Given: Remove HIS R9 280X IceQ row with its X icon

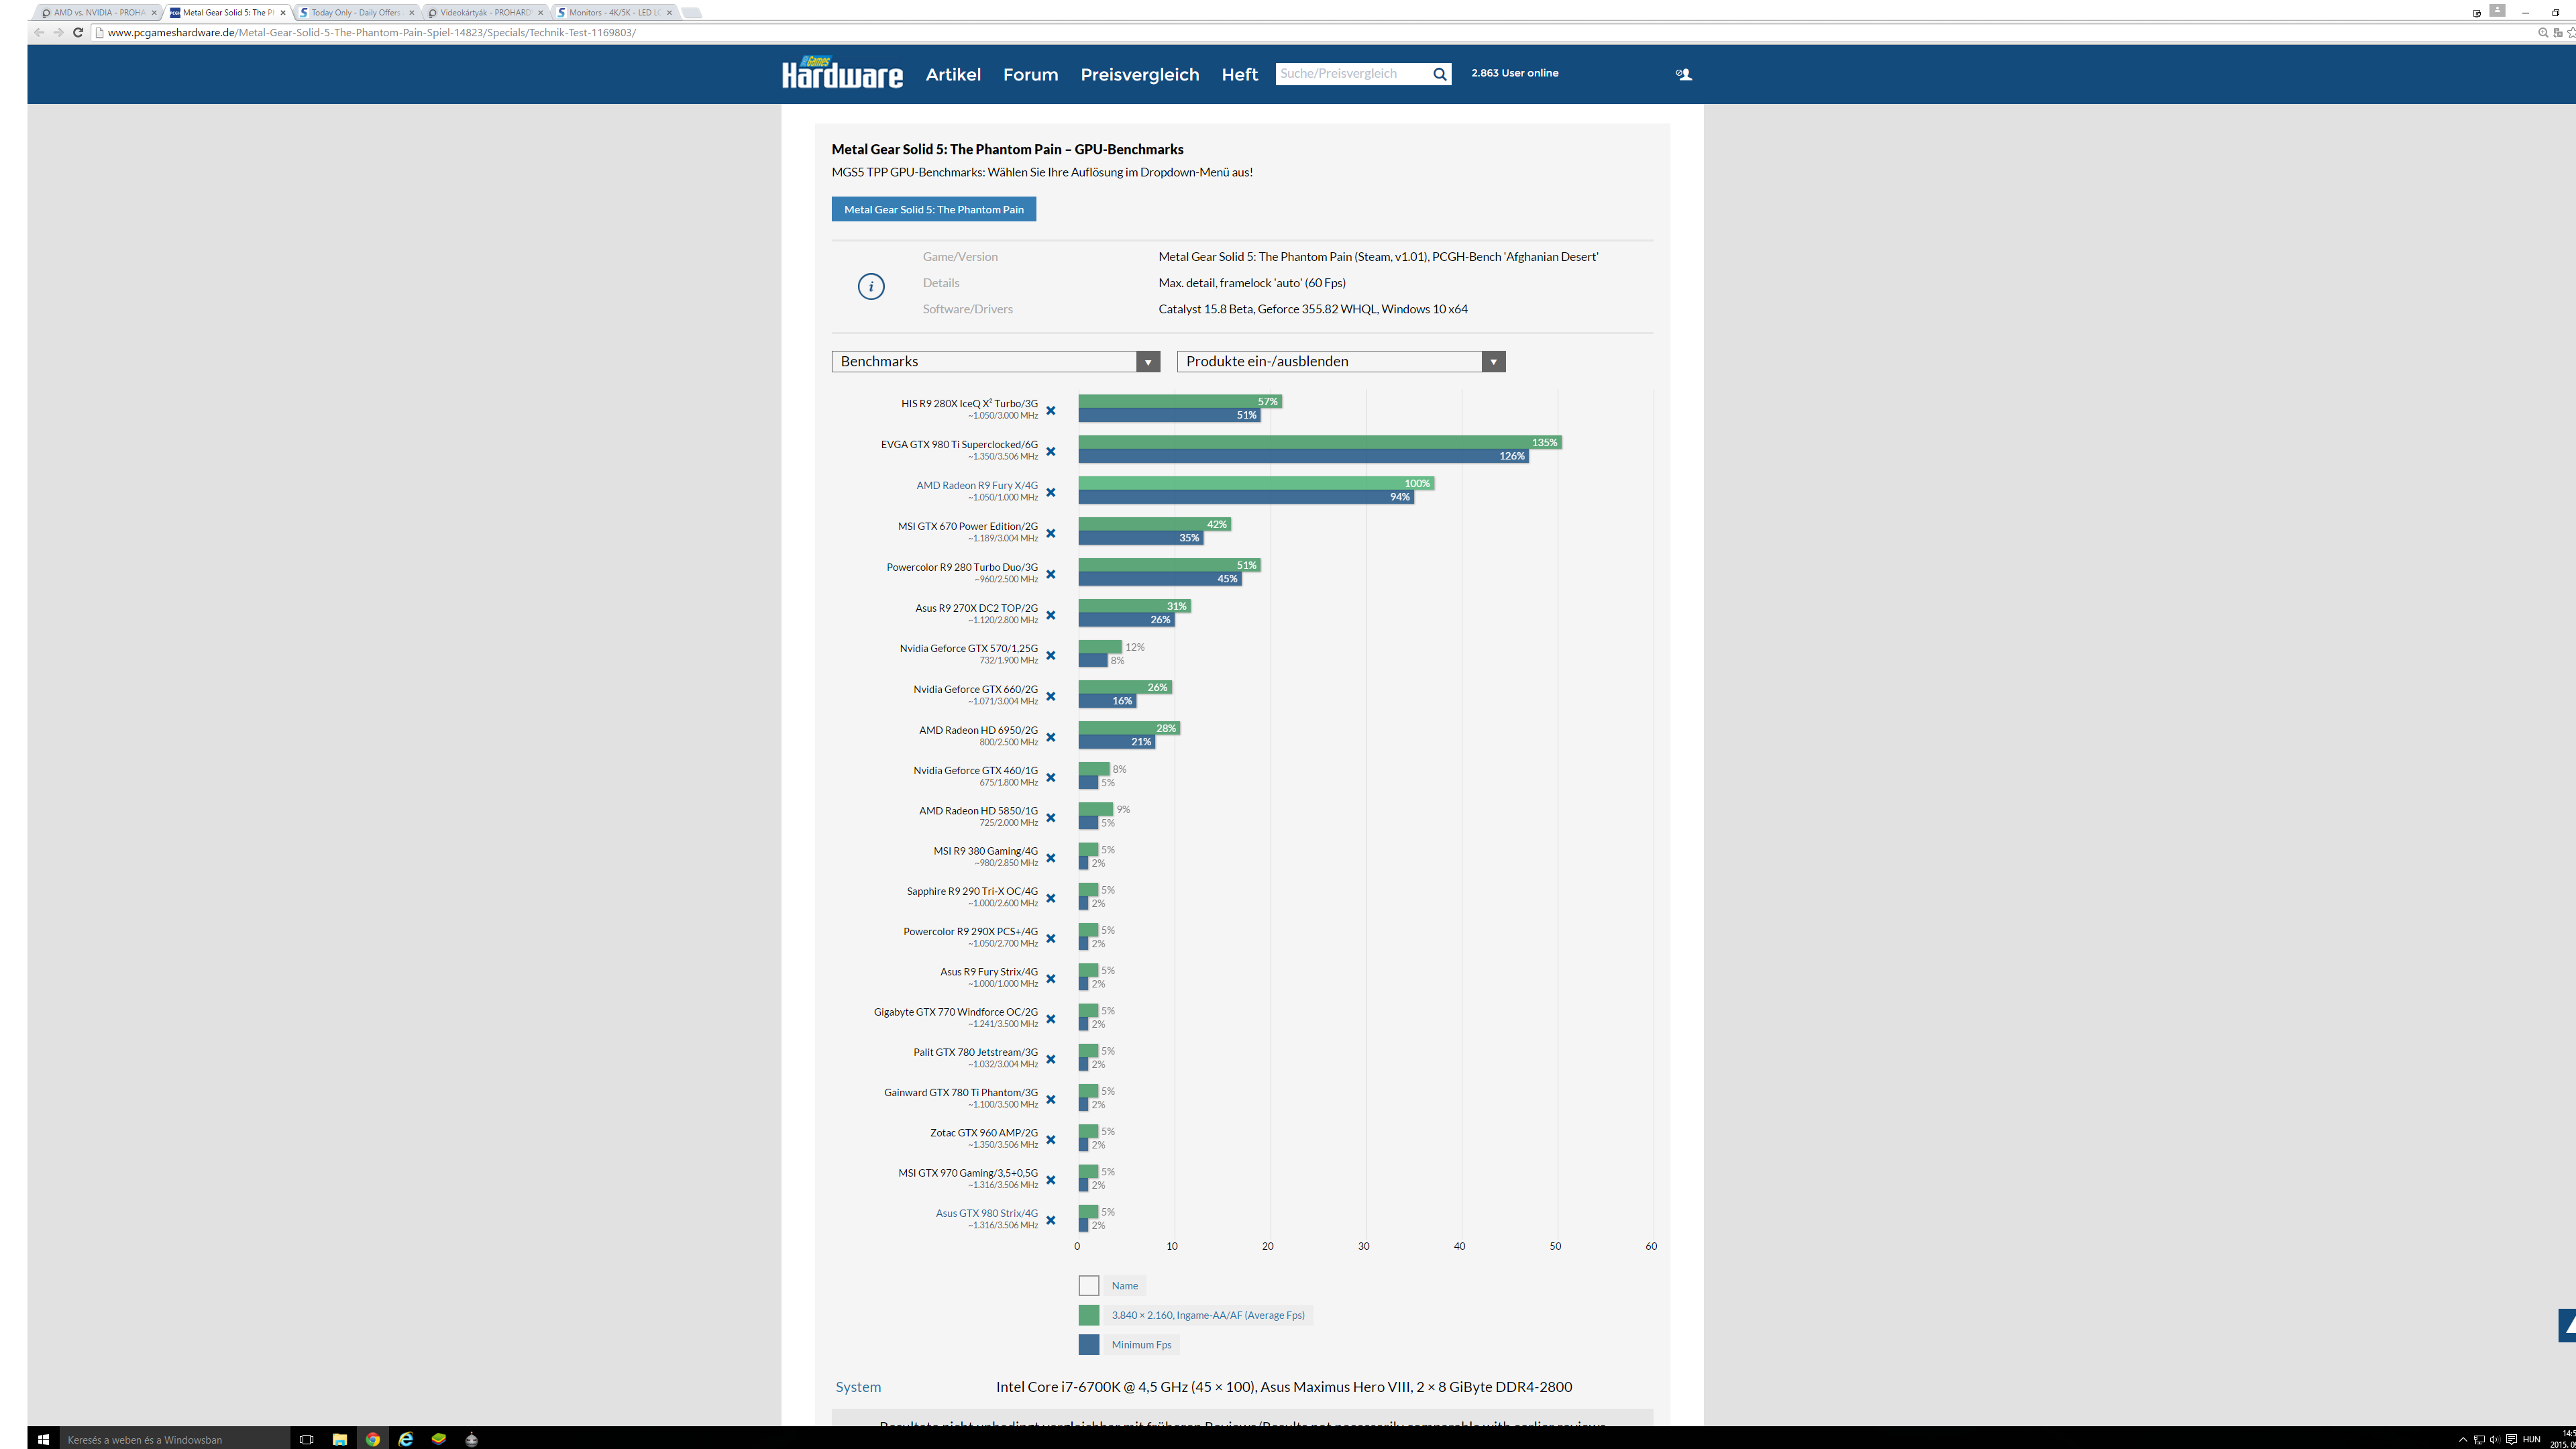Looking at the screenshot, I should (1050, 410).
